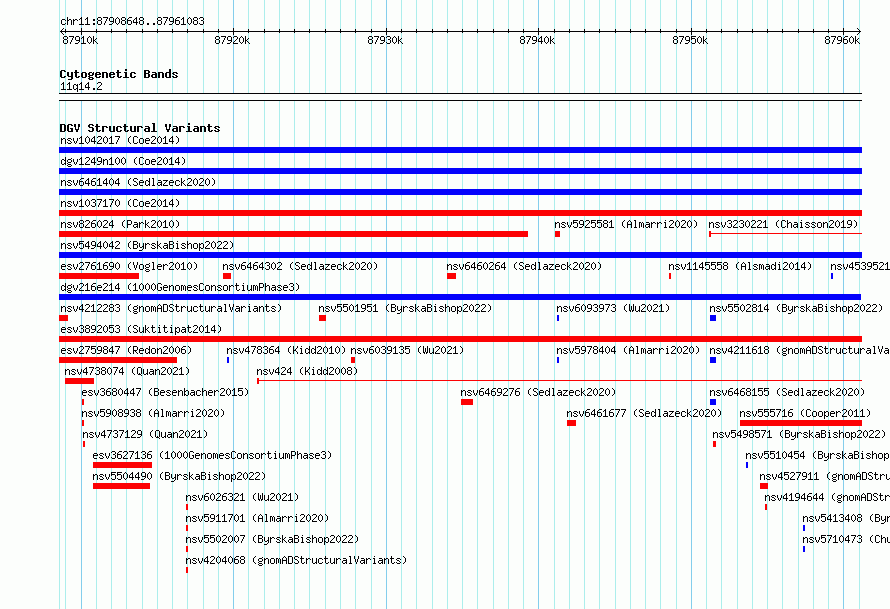
Task: Select the esv2761690 (Vogler2010) label
Action: (x=129, y=266)
